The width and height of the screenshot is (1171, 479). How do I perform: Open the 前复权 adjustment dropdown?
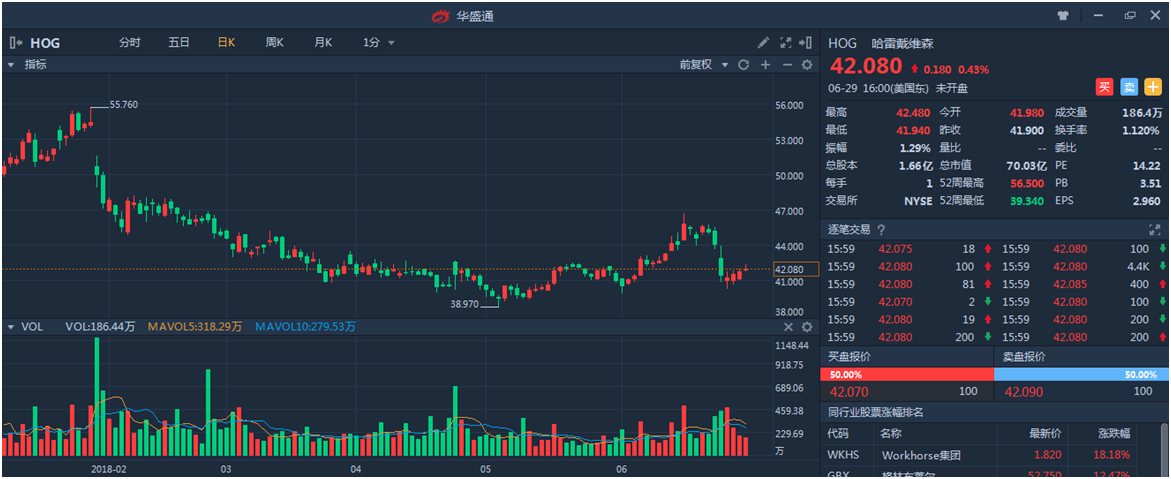(701, 65)
